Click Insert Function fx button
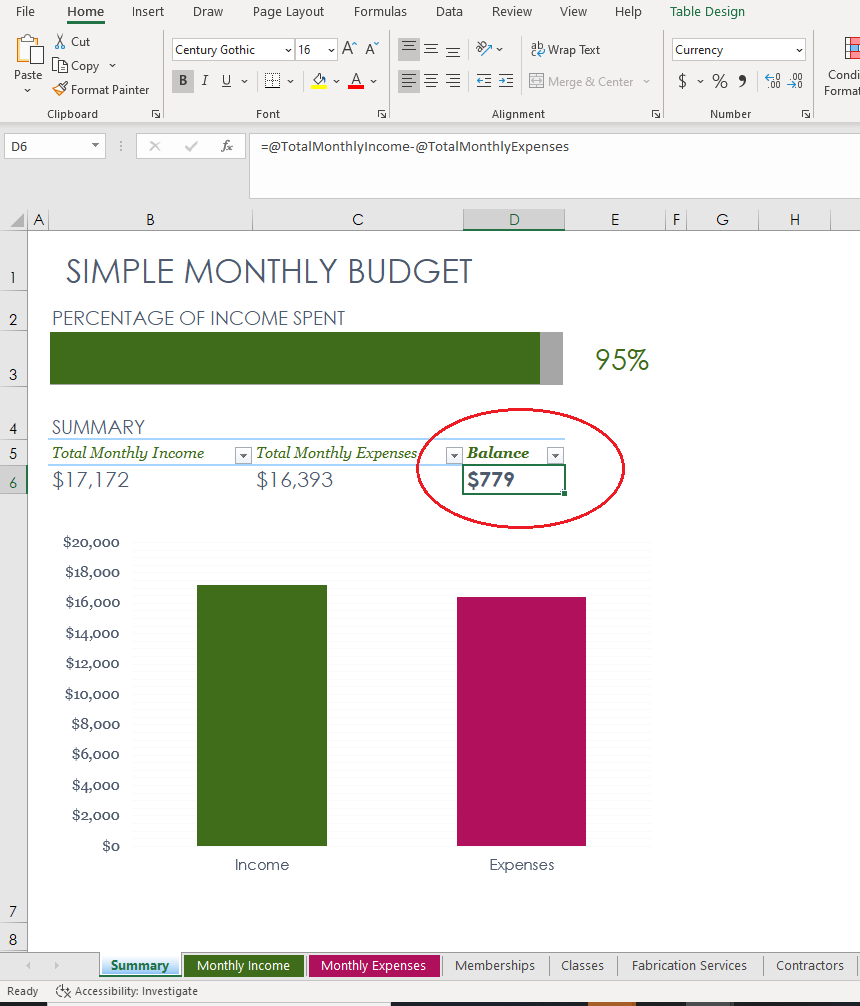860x1006 pixels. click(227, 146)
